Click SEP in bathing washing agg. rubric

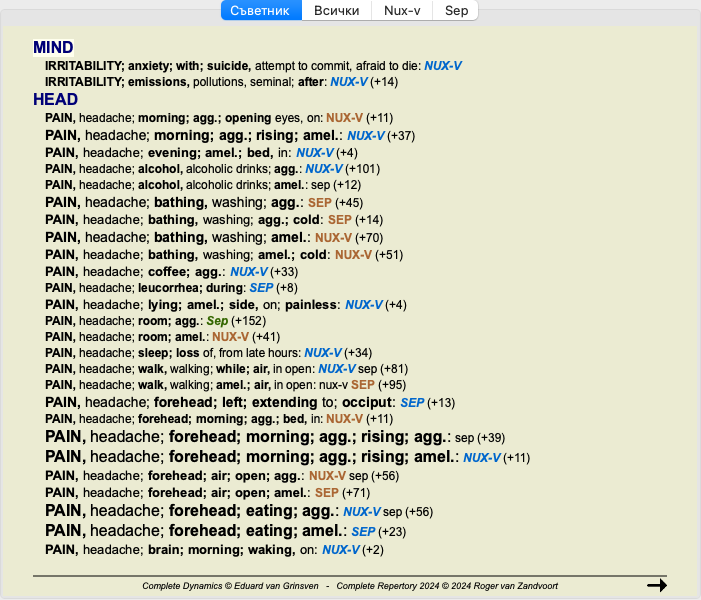click(x=319, y=202)
